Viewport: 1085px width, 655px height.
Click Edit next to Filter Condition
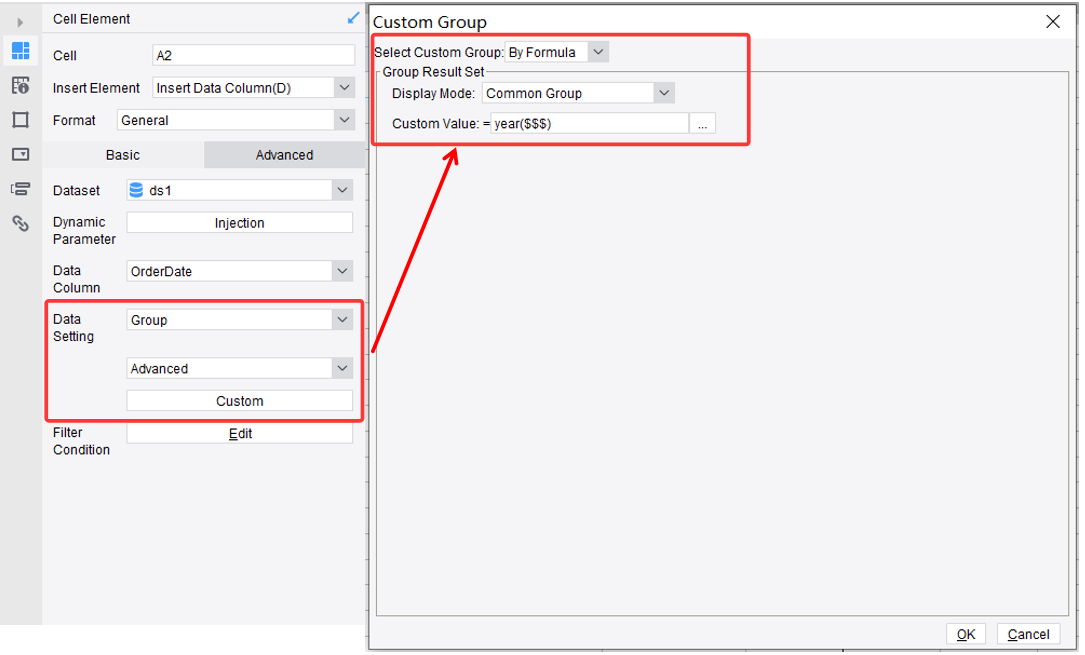coord(239,433)
